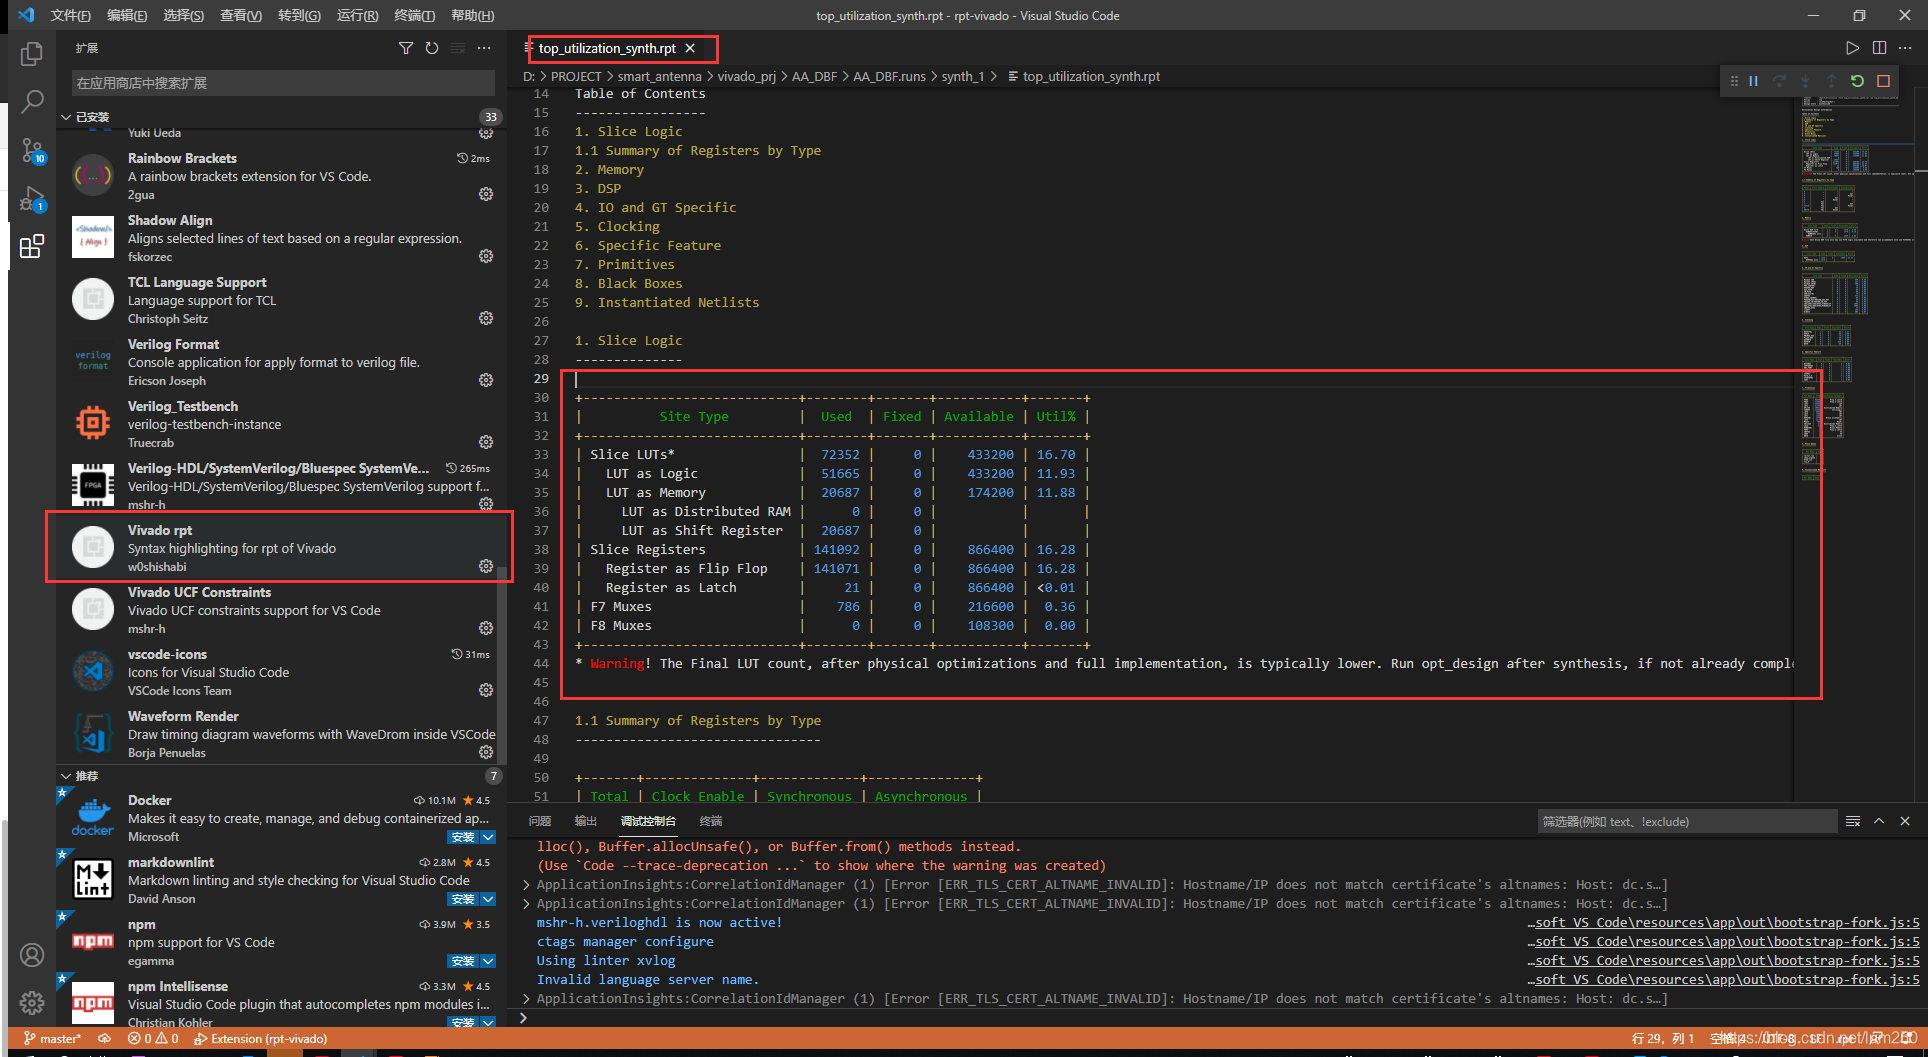Collapse the installed extensions section
This screenshot has width=1928, height=1057.
coord(280,117)
